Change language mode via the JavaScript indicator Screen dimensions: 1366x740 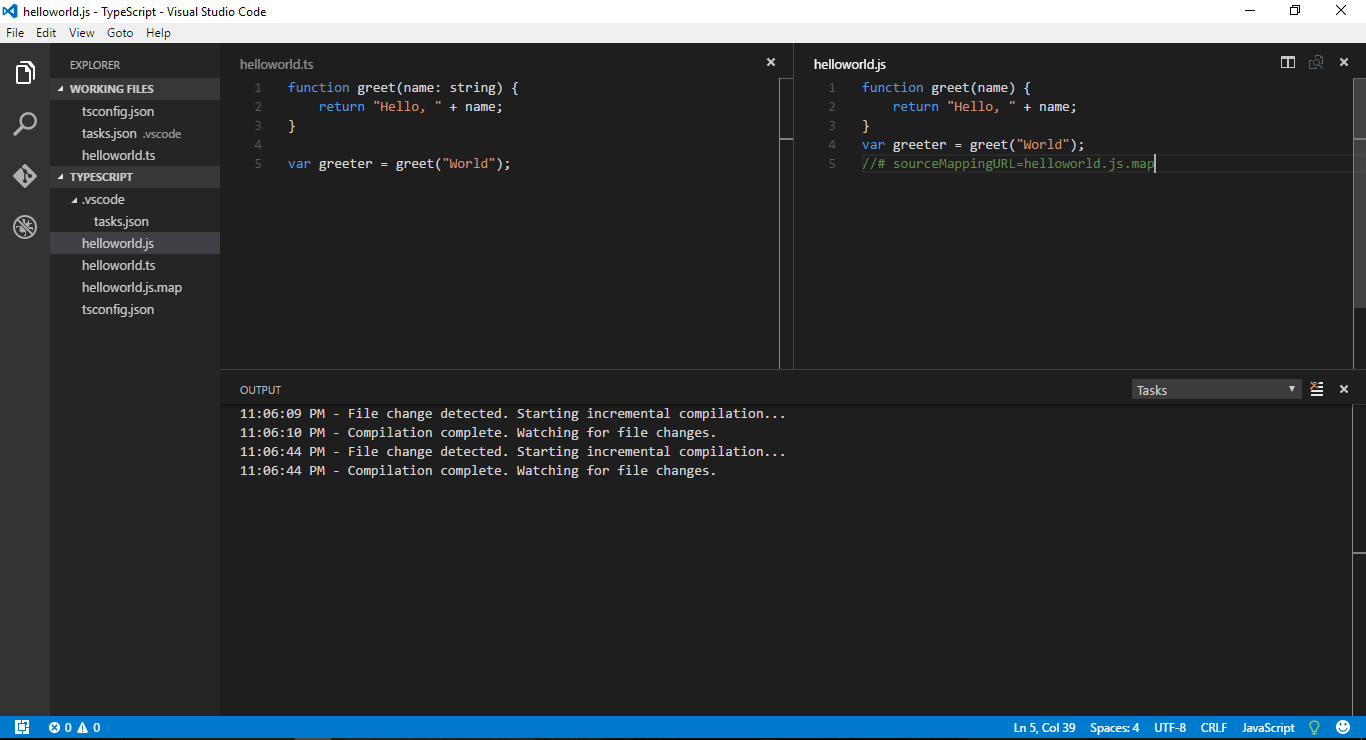(1267, 727)
